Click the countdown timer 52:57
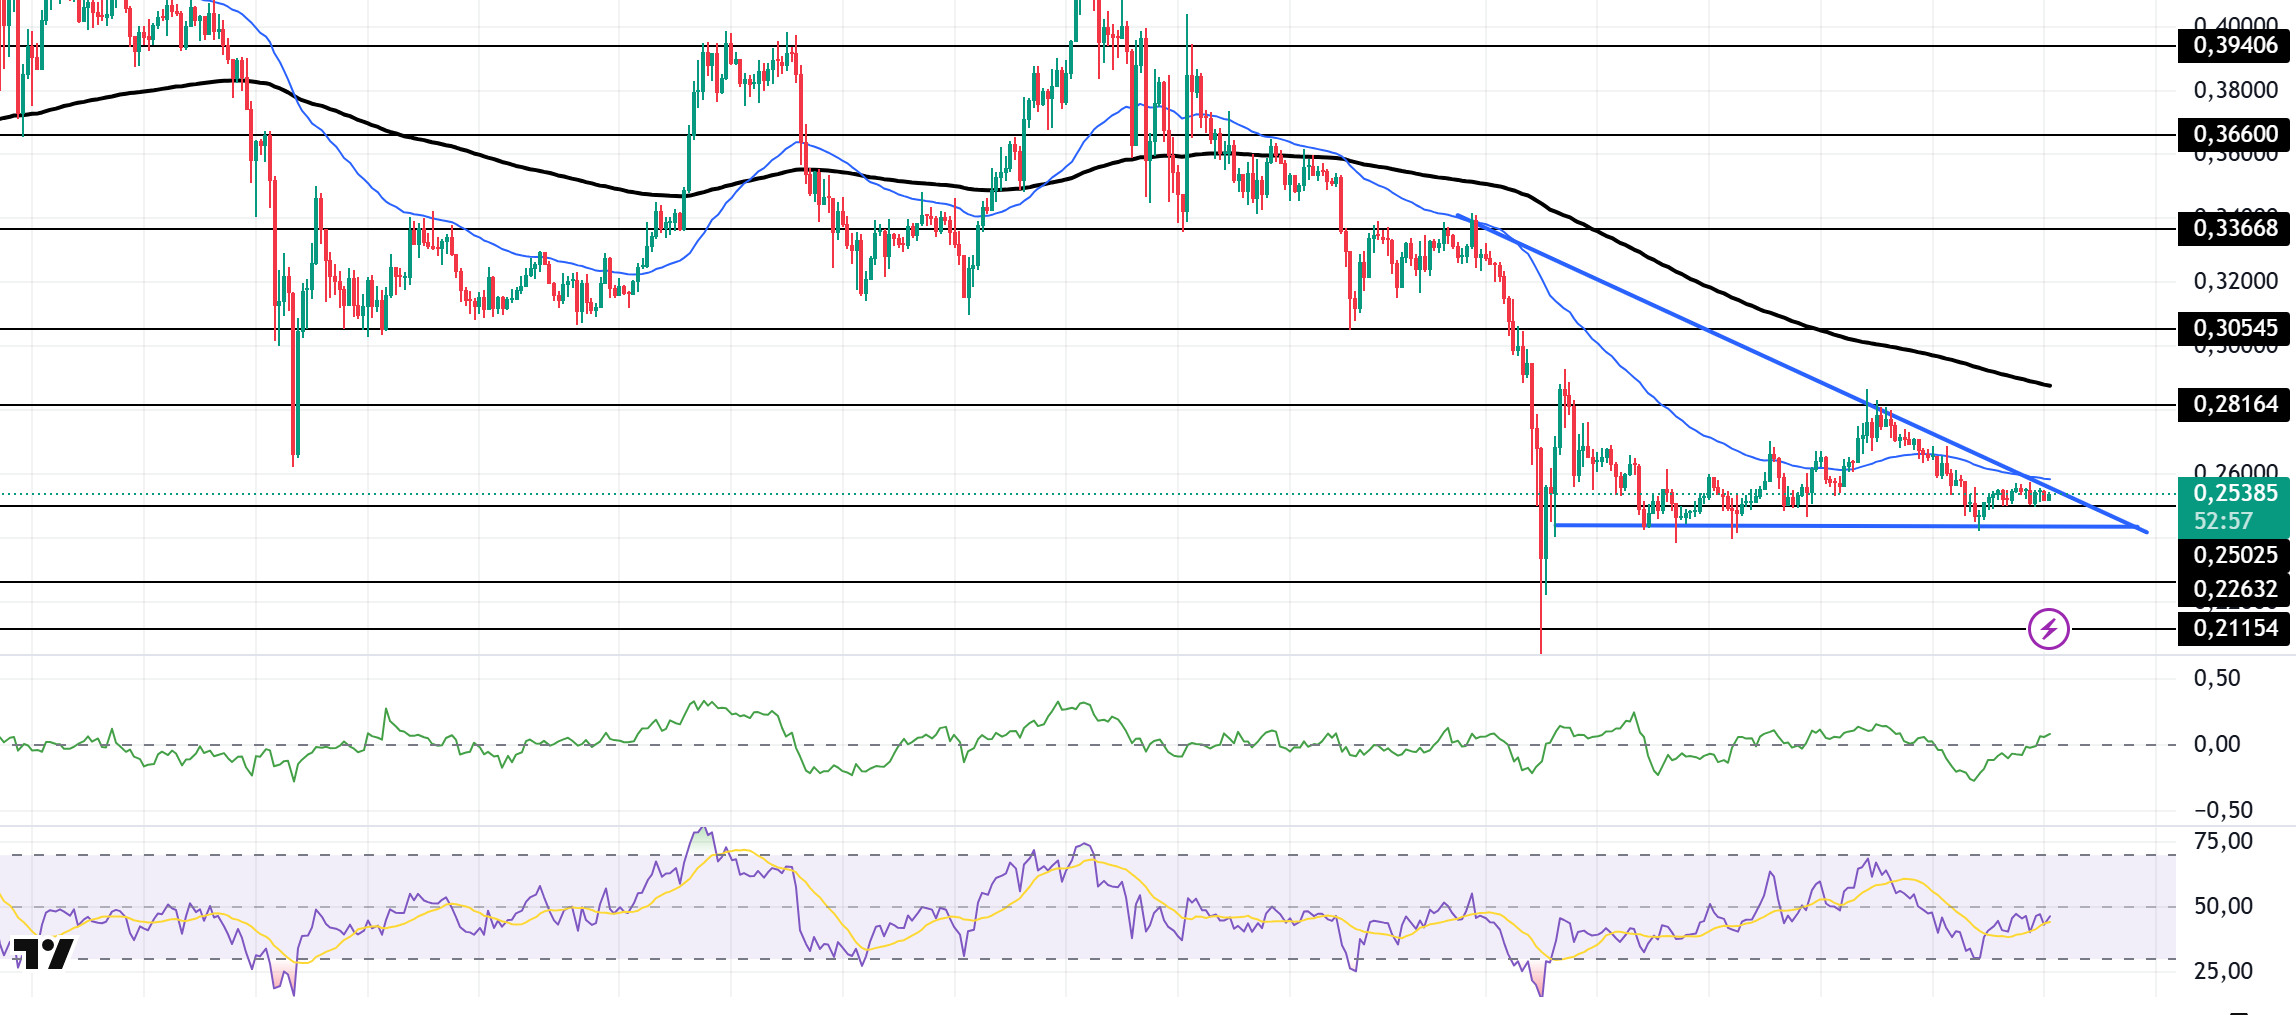The image size is (2296, 1015). (x=2224, y=521)
